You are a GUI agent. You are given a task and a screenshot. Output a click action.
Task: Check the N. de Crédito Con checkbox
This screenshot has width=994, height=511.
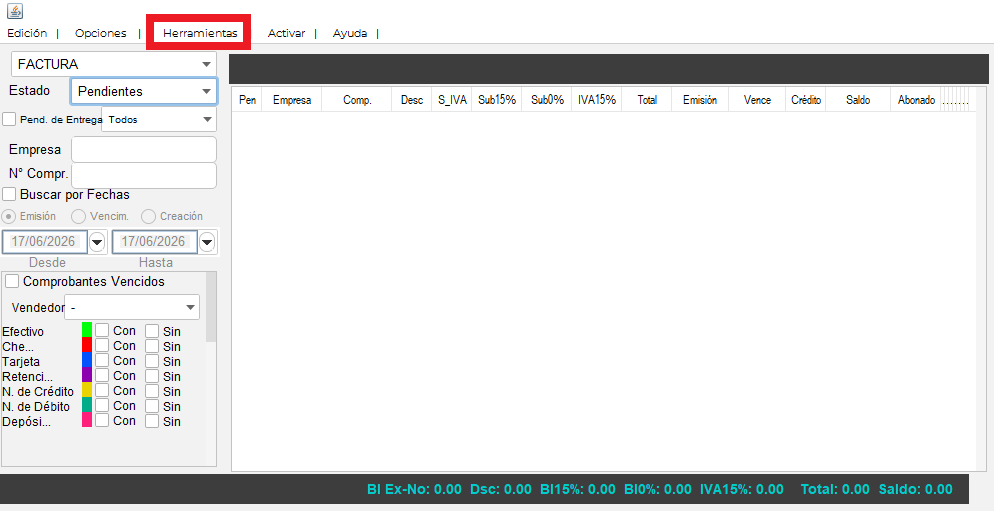click(x=102, y=391)
